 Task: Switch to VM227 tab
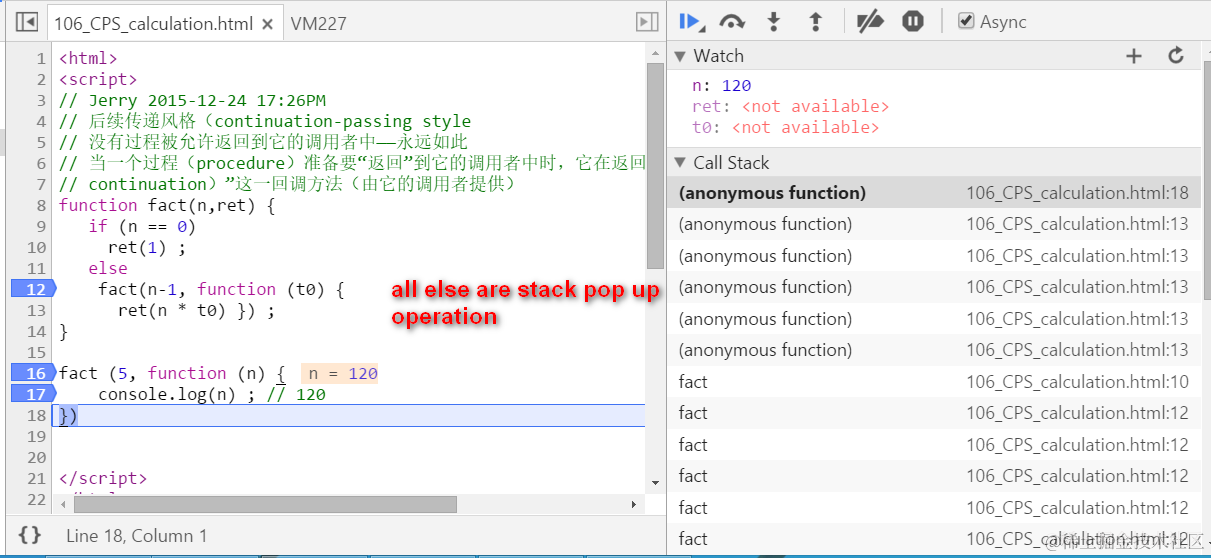318,22
